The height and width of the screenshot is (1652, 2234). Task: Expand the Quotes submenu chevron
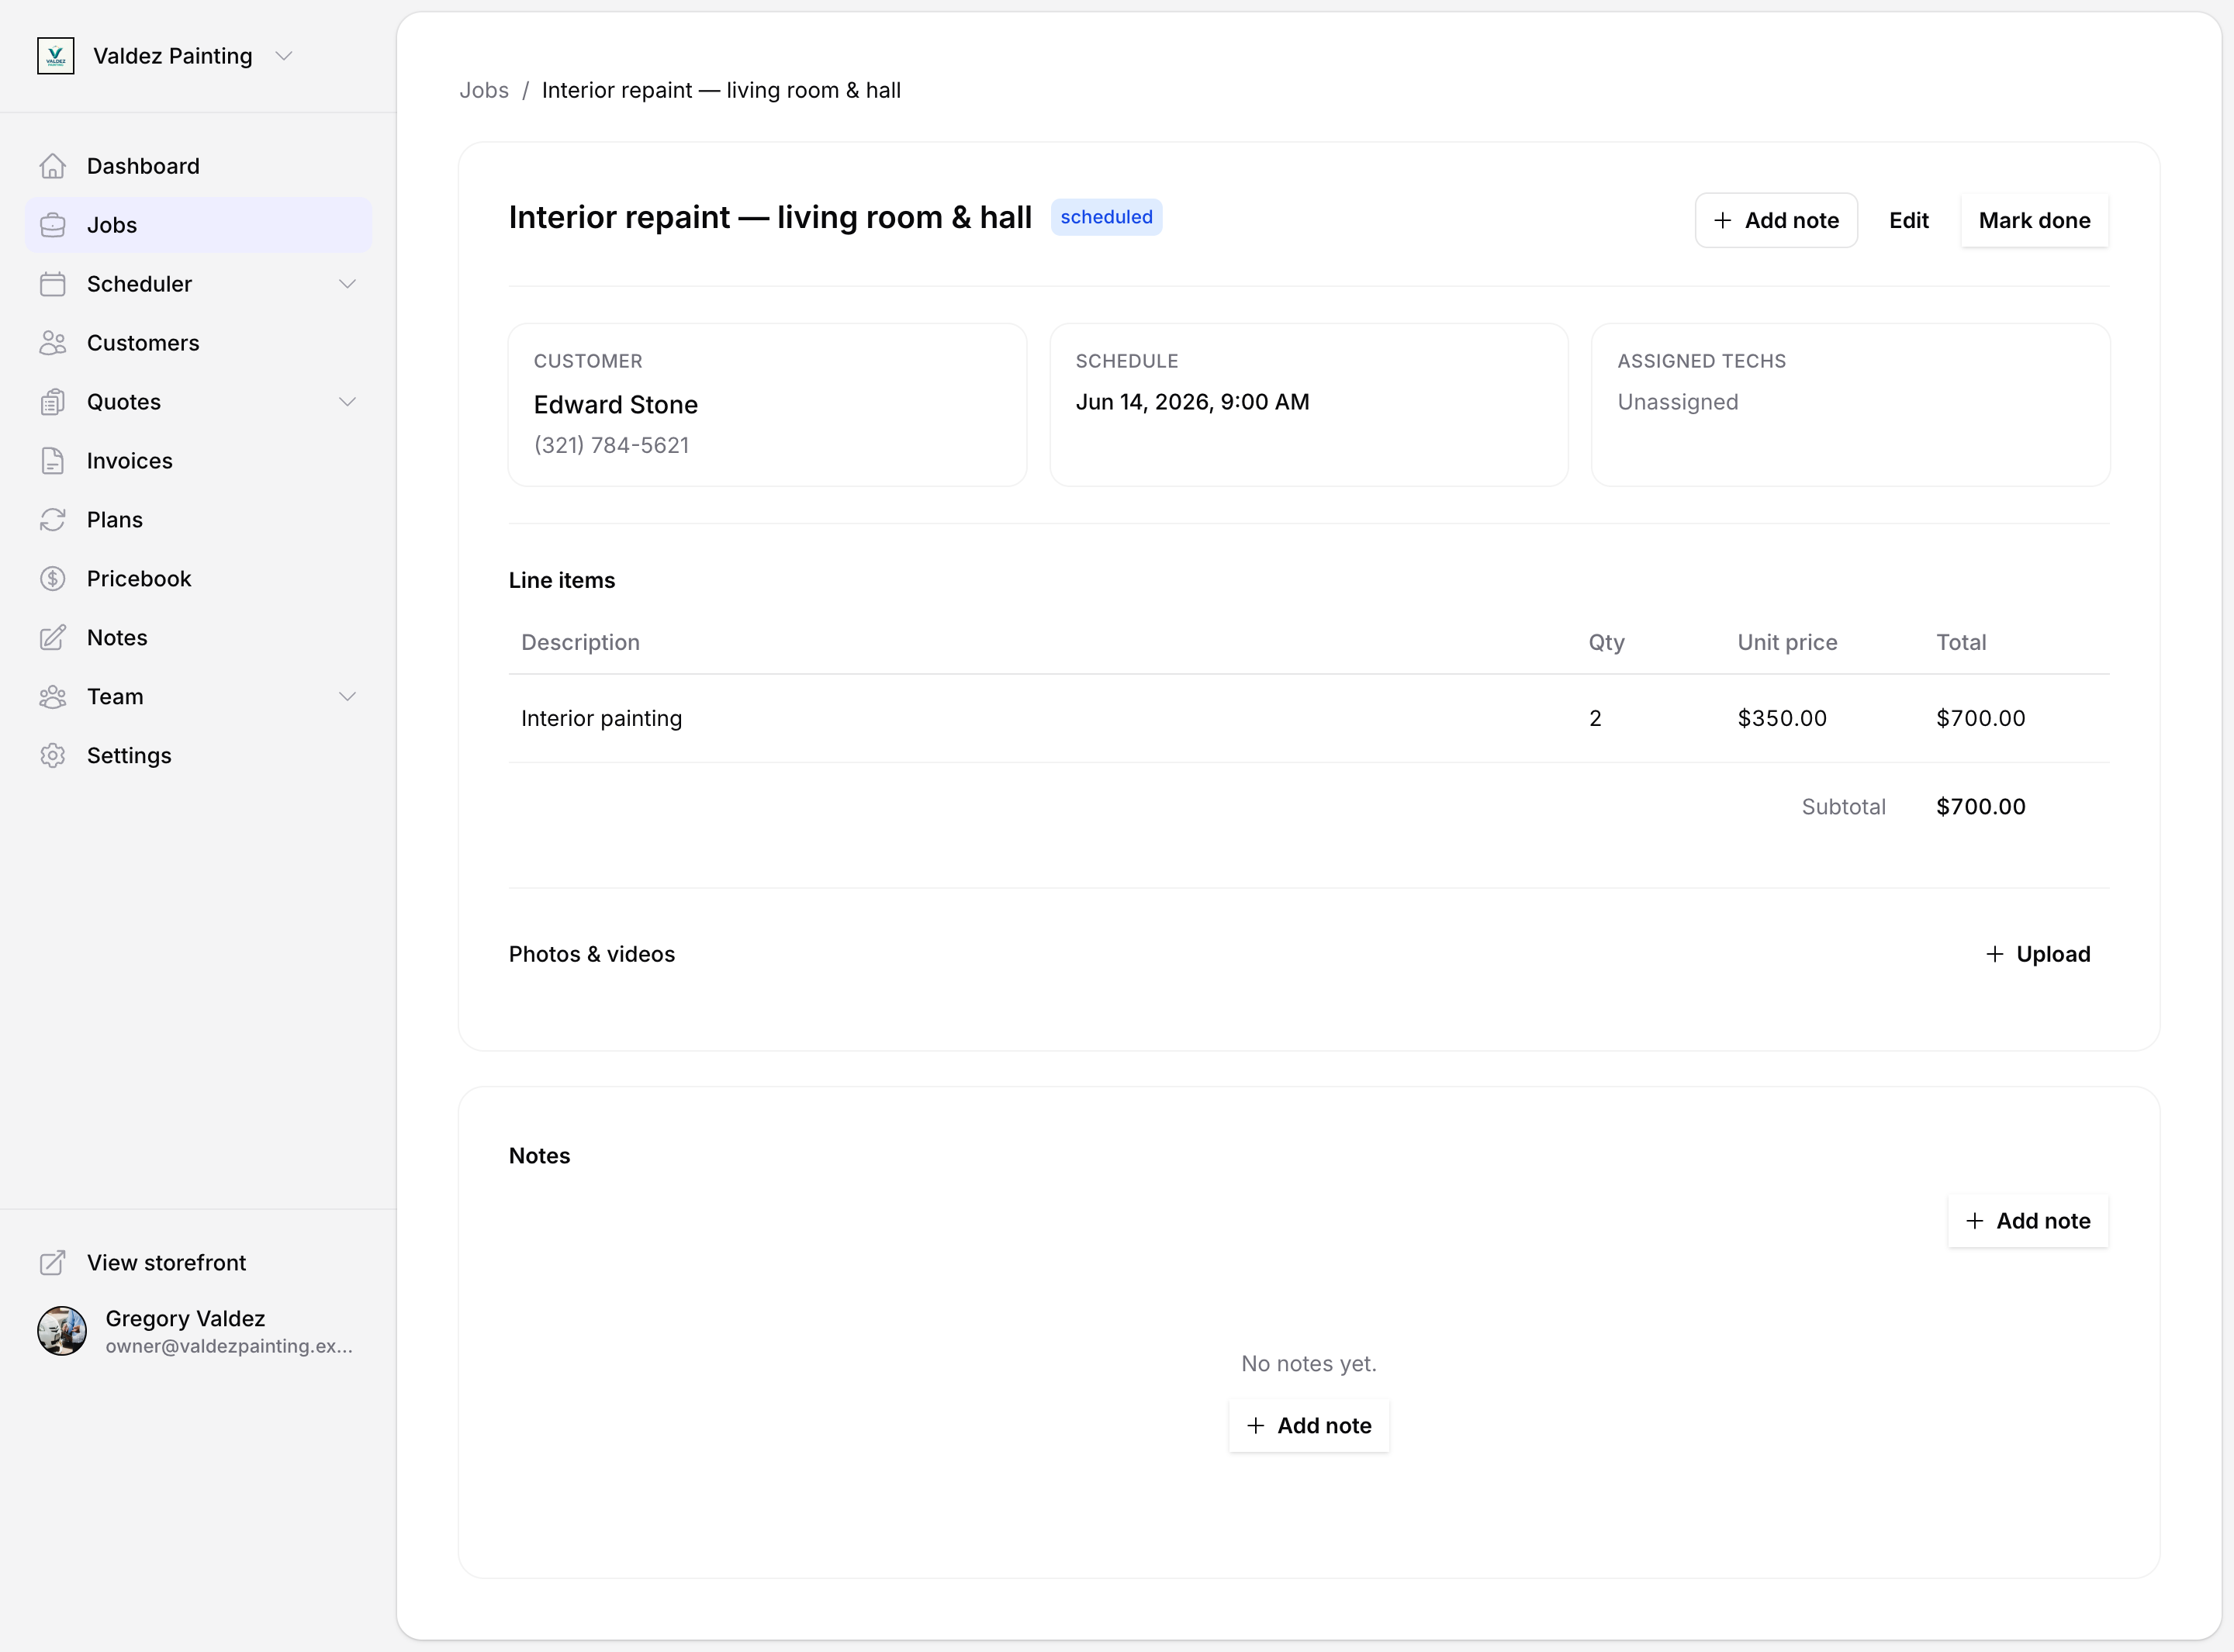point(347,402)
